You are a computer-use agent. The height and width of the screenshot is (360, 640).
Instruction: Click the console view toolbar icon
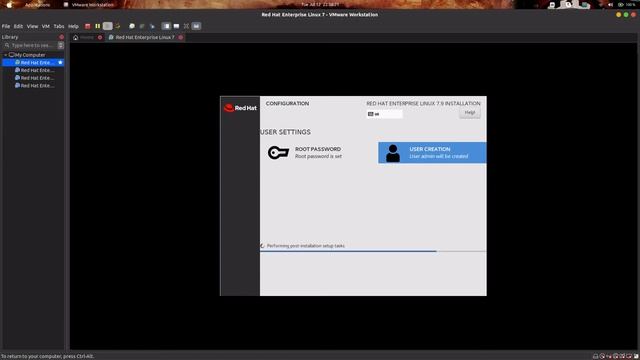[x=176, y=26]
